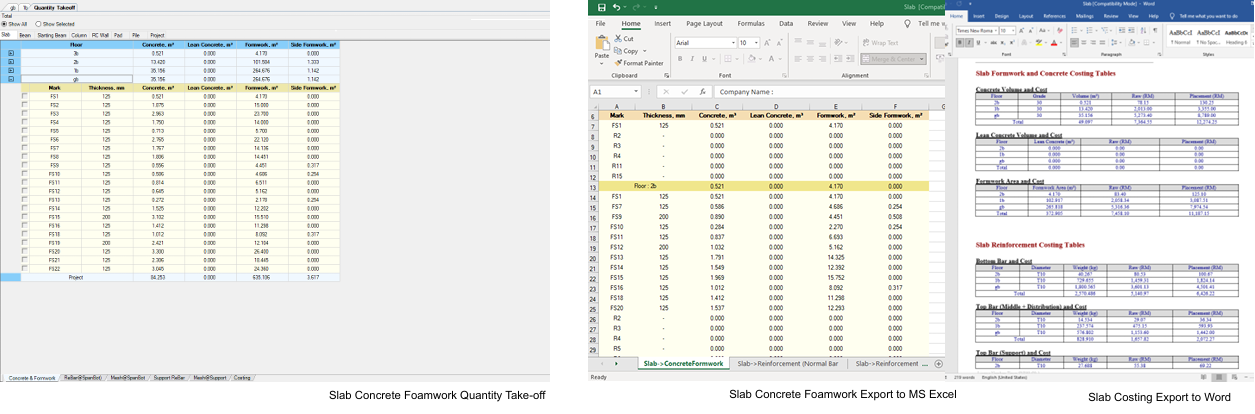Switch to the Column tab in Quantity Takeoff
This screenshot has height=414, width=1255.
click(x=78, y=34)
